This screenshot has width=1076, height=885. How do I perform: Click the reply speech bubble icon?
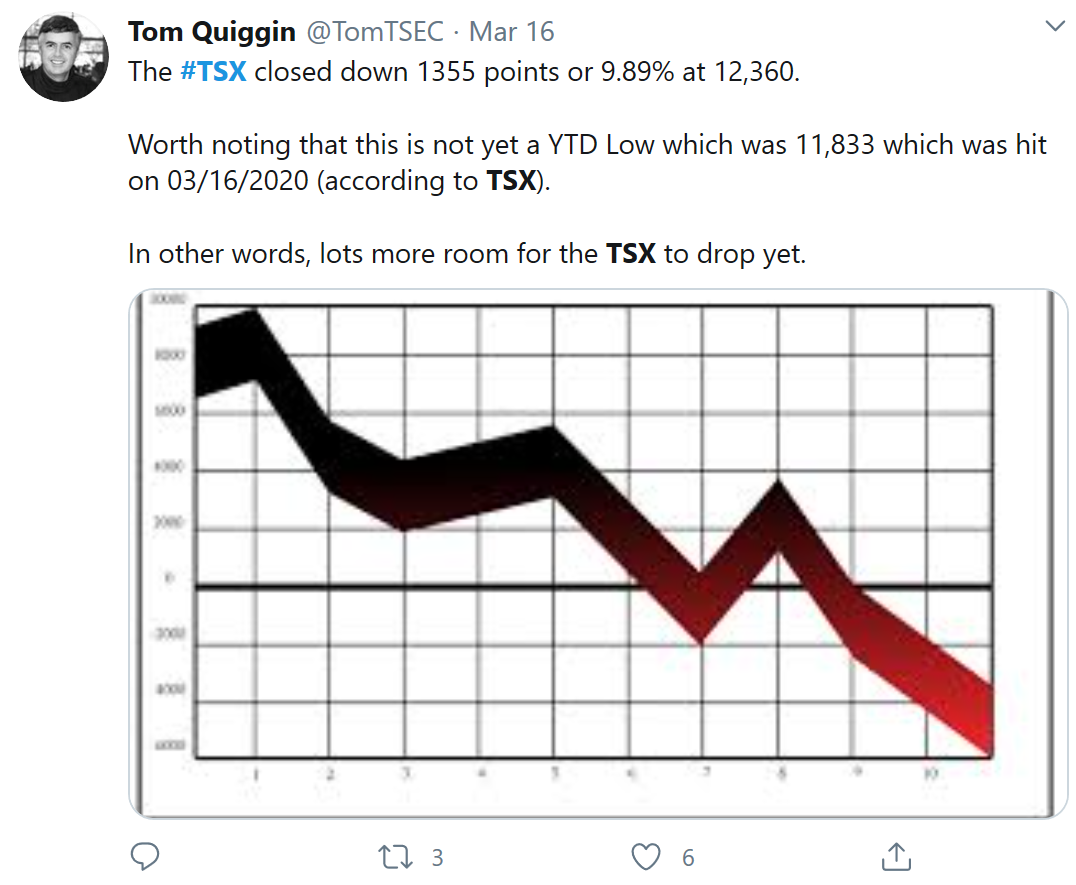[146, 856]
